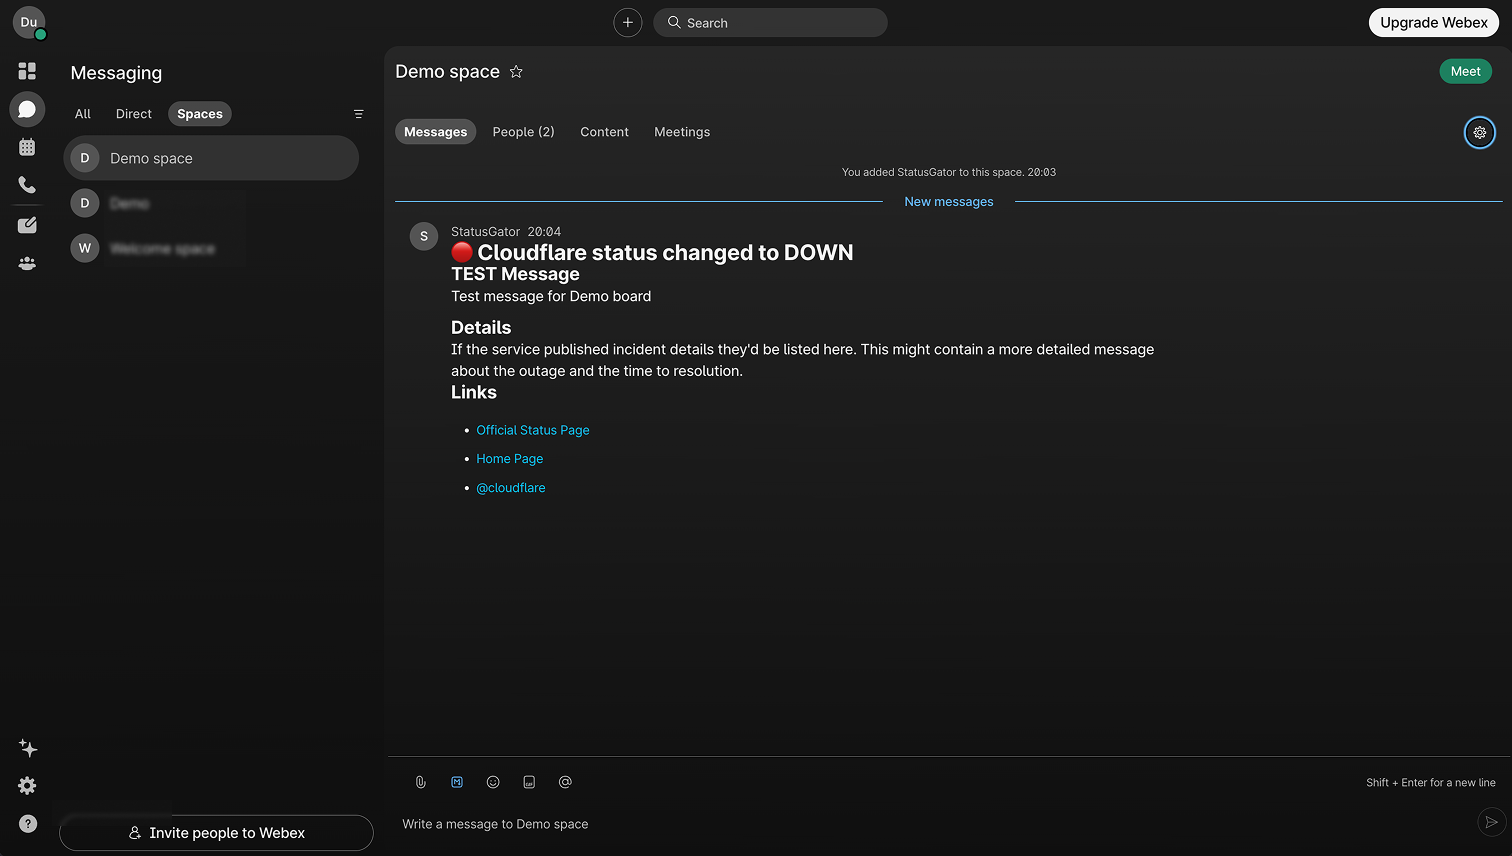Favorite Demo space with the star
This screenshot has width=1512, height=856.
pyautogui.click(x=516, y=71)
